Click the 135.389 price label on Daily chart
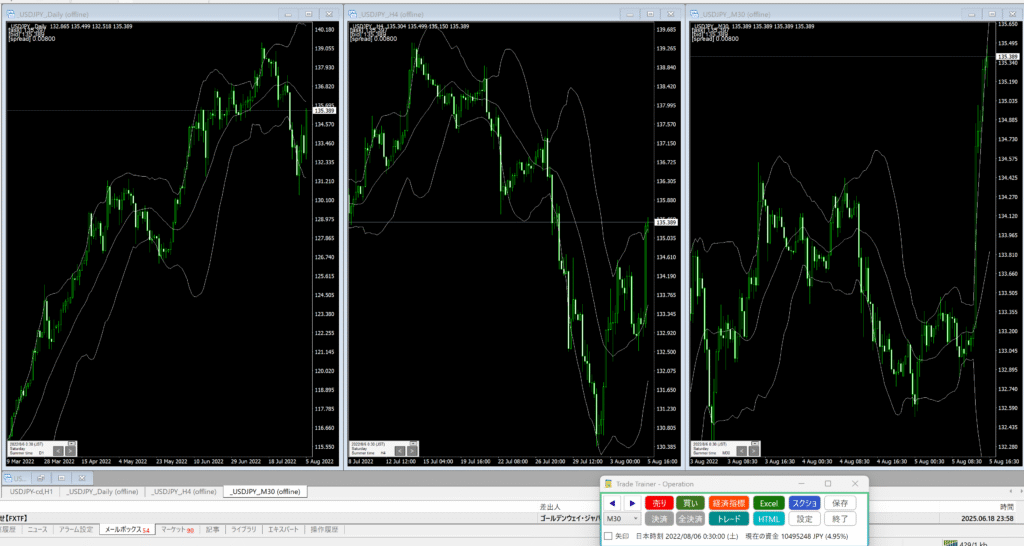Viewport: 1024px width, 546px height. click(325, 110)
